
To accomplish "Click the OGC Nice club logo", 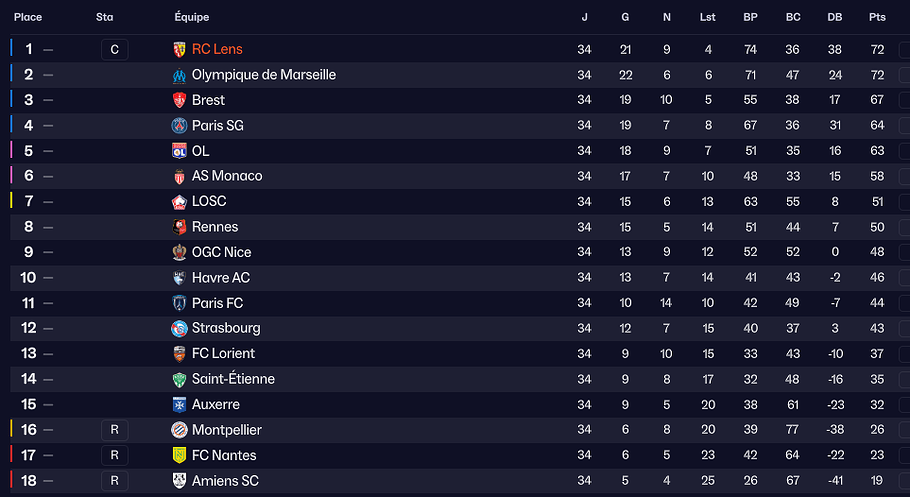I will tap(180, 252).
